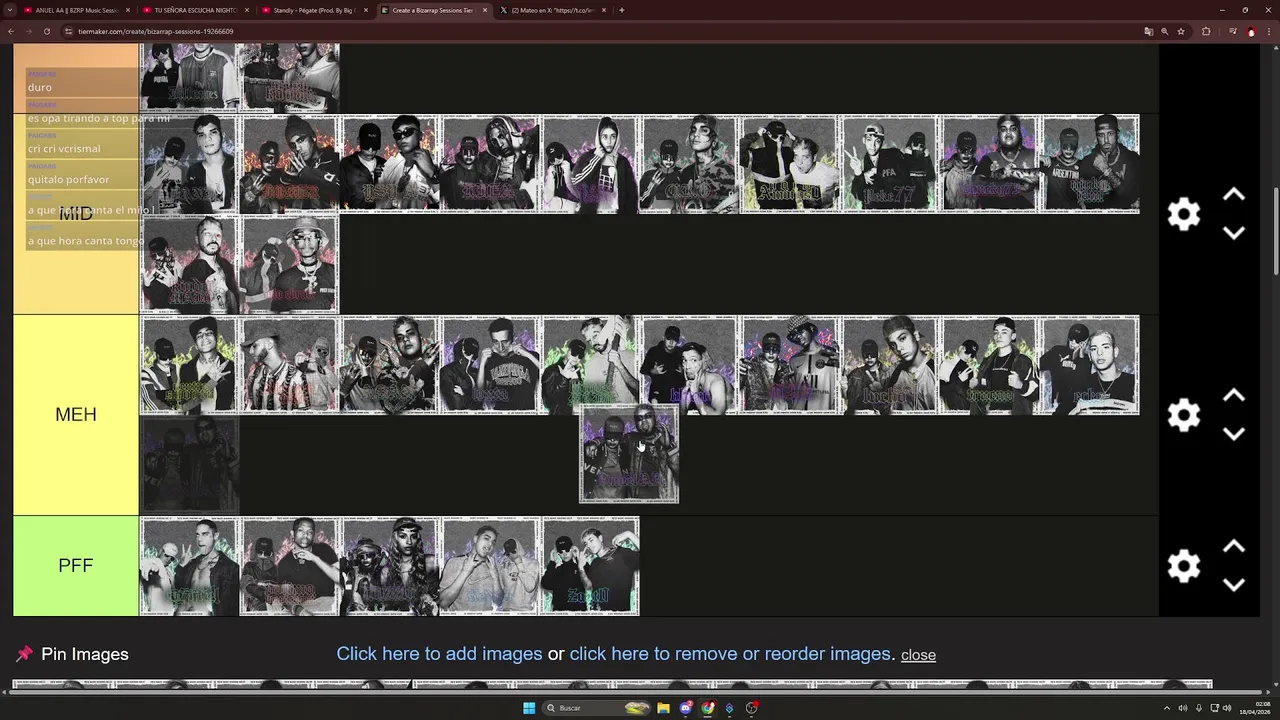This screenshot has height=720, width=1280.
Task: Click the tiermaker.com URL address bar
Action: pyautogui.click(x=600, y=31)
